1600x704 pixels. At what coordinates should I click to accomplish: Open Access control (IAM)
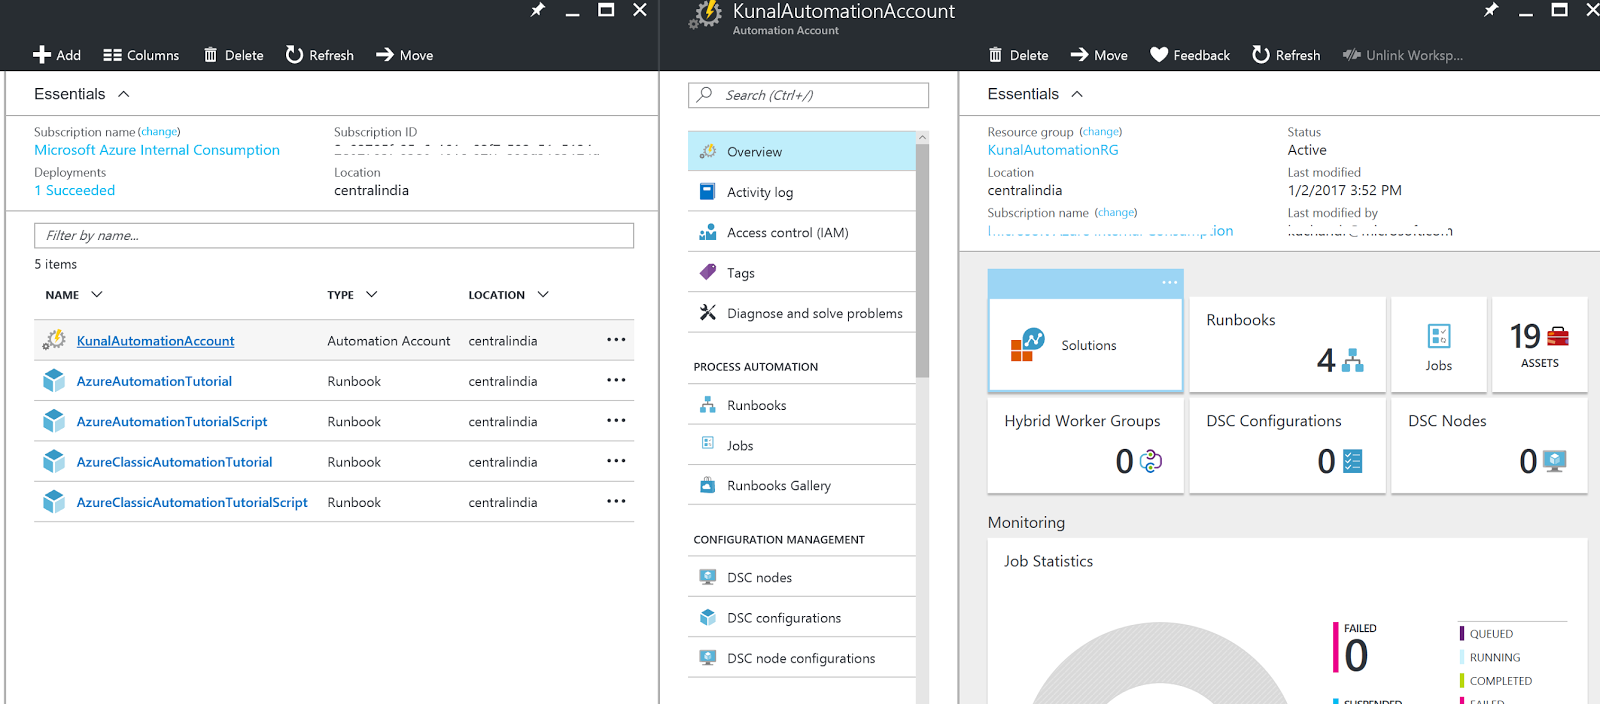(x=802, y=232)
